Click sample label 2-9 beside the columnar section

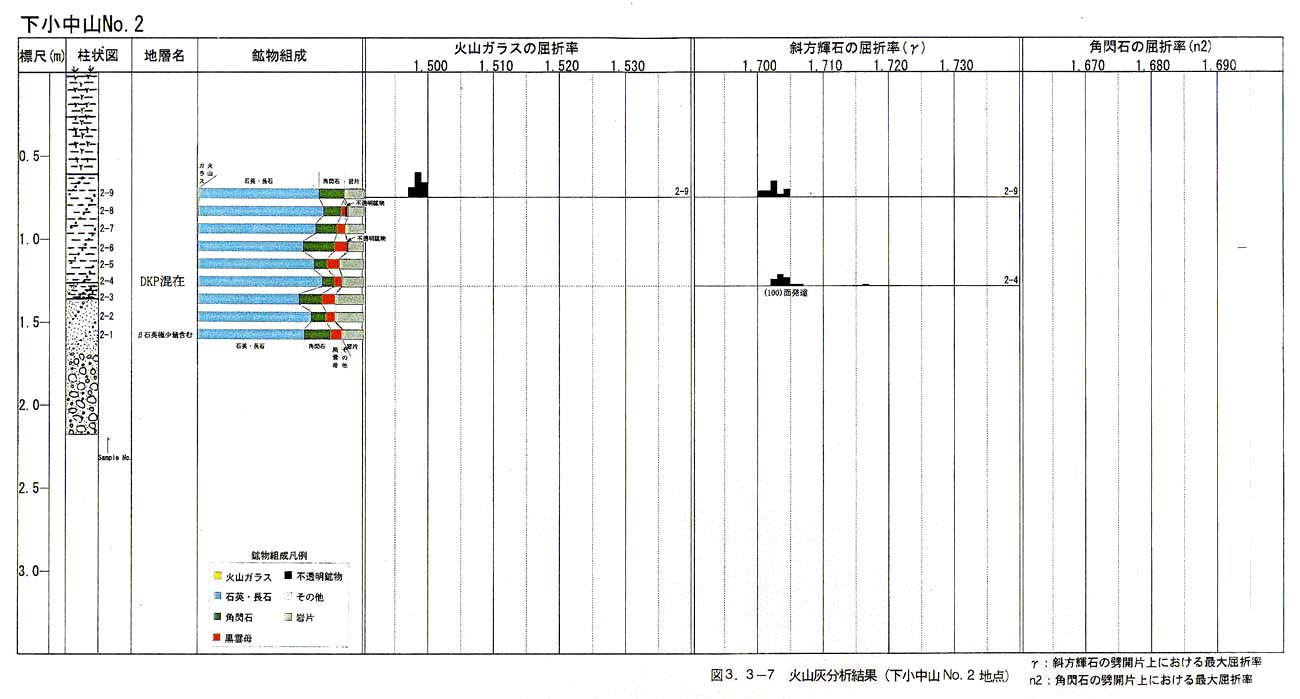107,194
